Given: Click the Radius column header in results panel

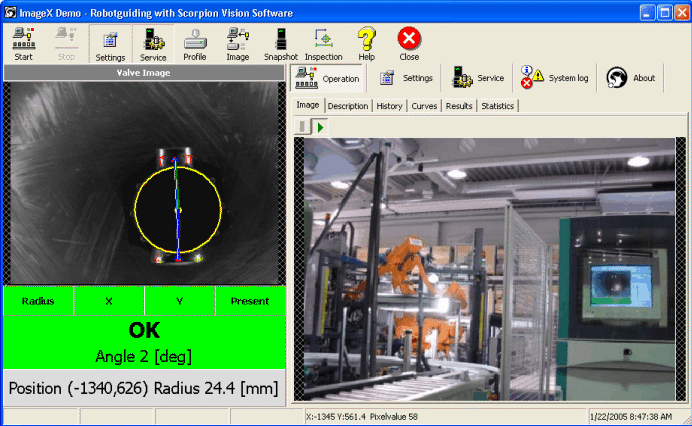Looking at the screenshot, I should coord(38,300).
